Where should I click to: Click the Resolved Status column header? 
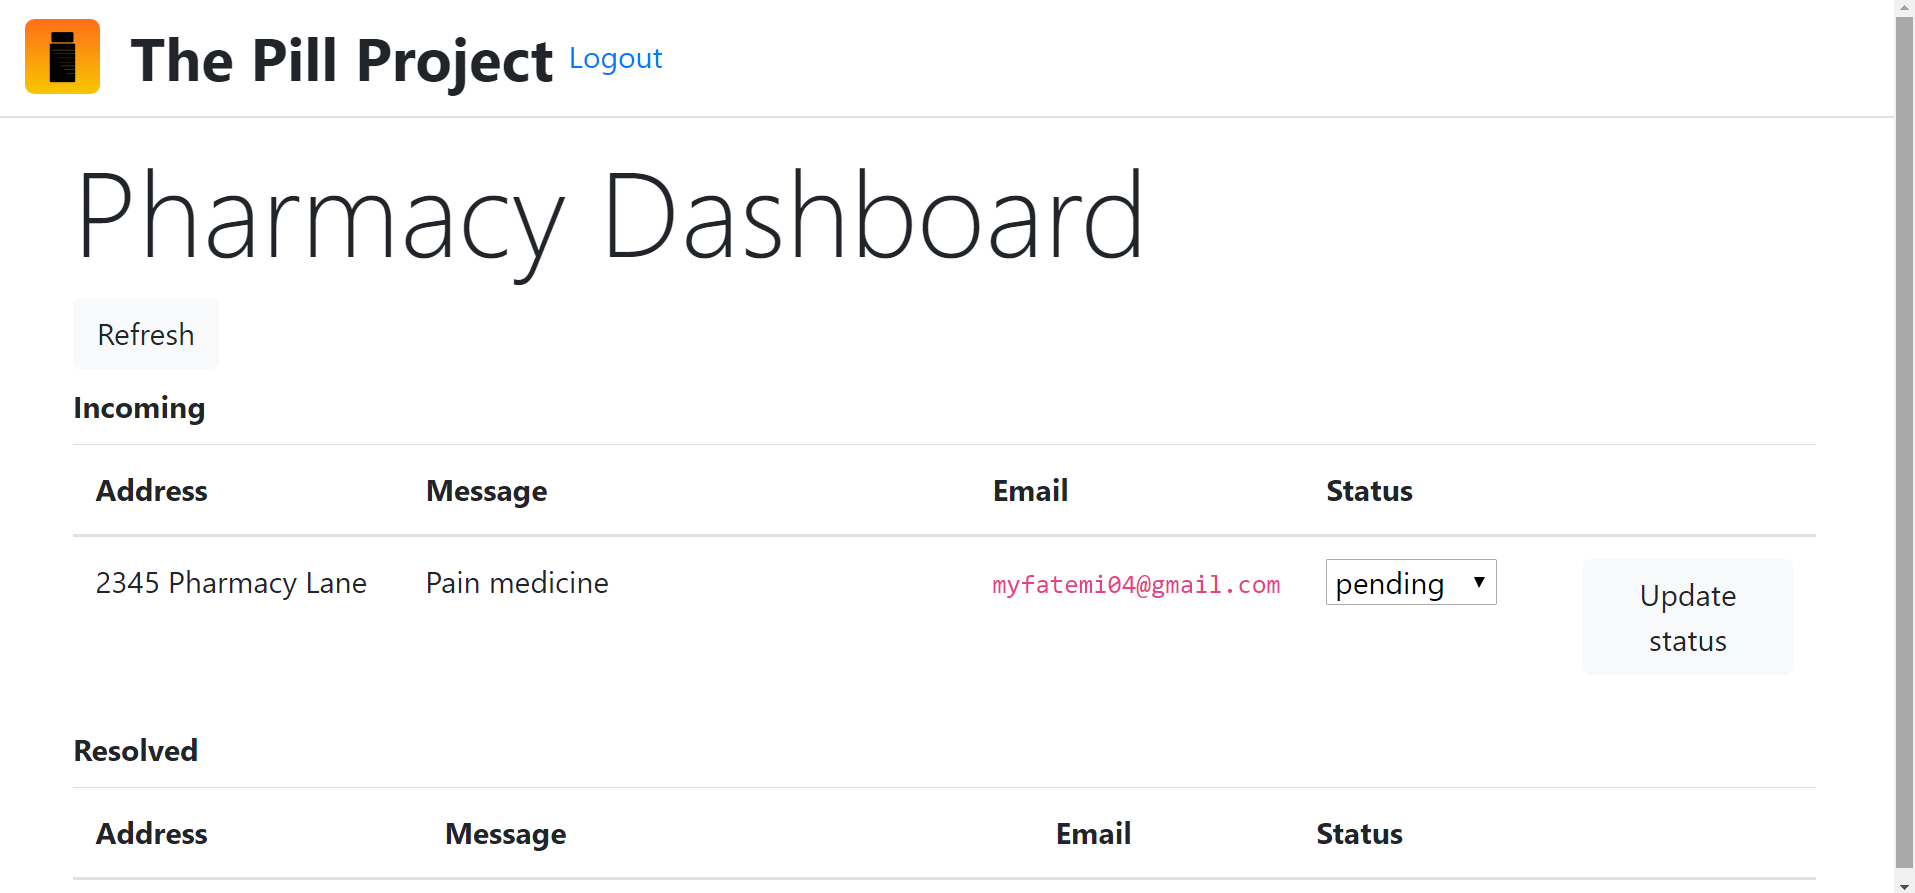[1359, 834]
